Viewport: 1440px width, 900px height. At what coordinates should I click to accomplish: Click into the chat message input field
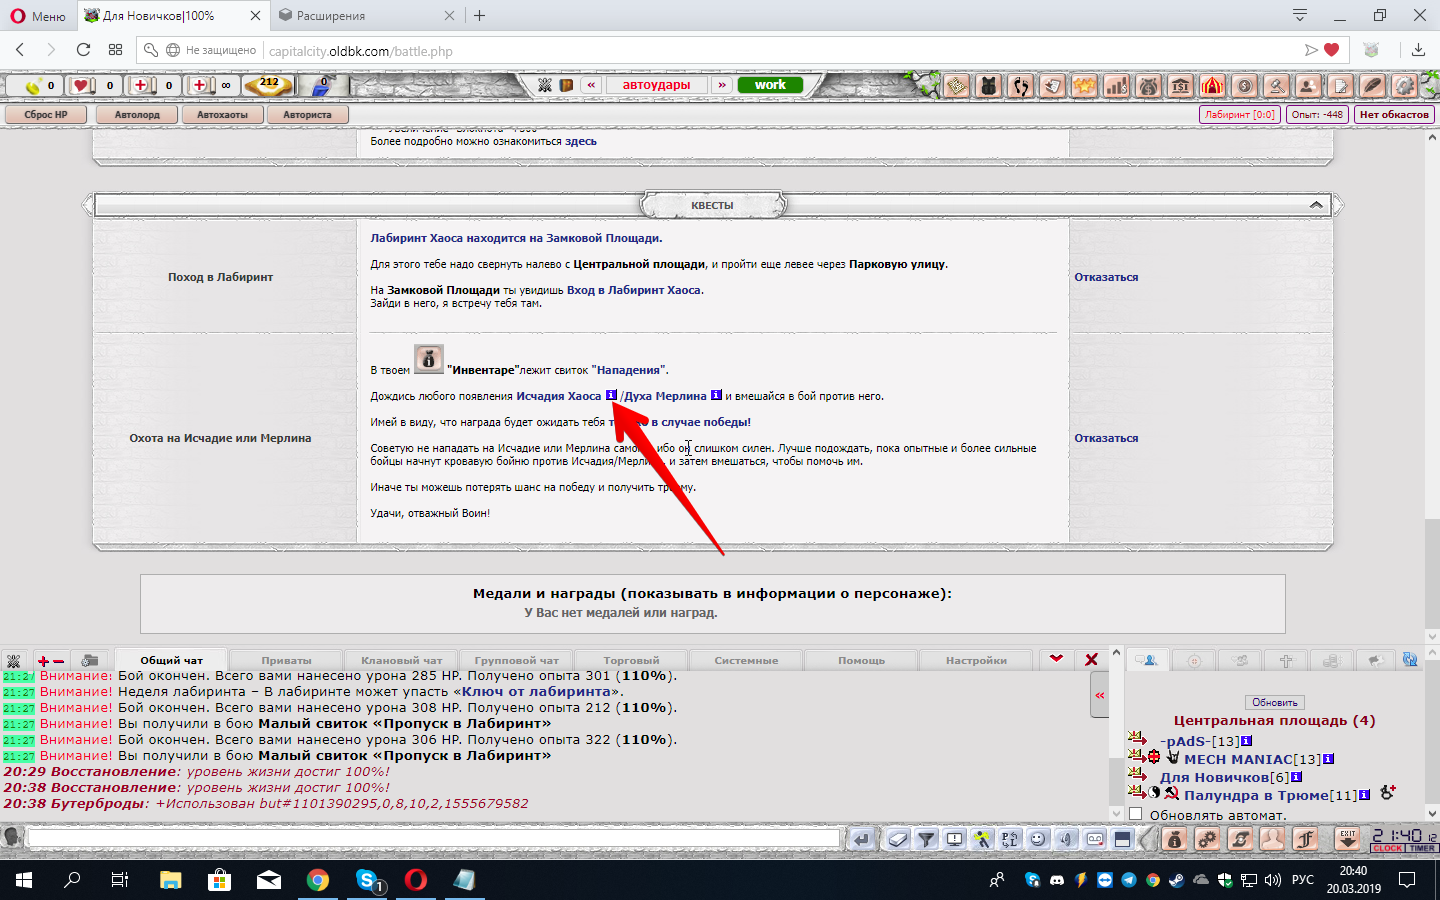point(432,838)
